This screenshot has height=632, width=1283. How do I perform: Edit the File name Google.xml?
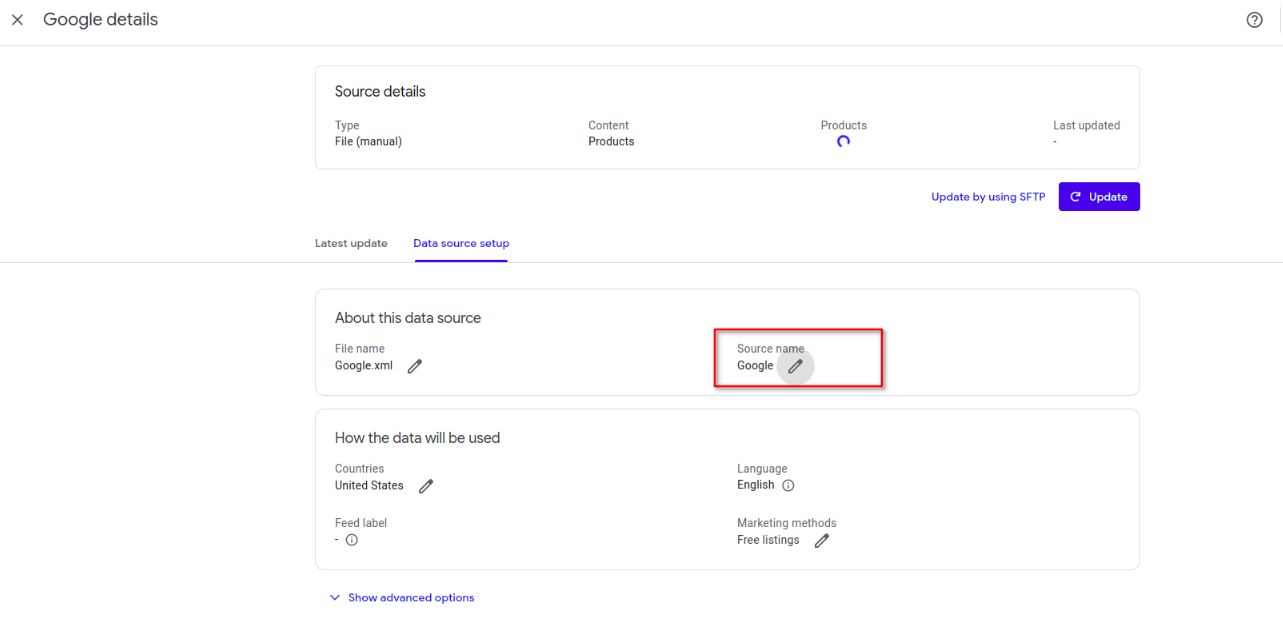tap(415, 366)
